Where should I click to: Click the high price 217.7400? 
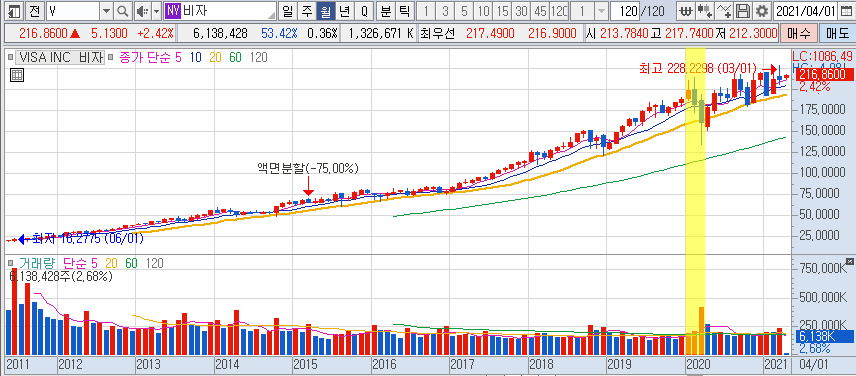[689, 33]
